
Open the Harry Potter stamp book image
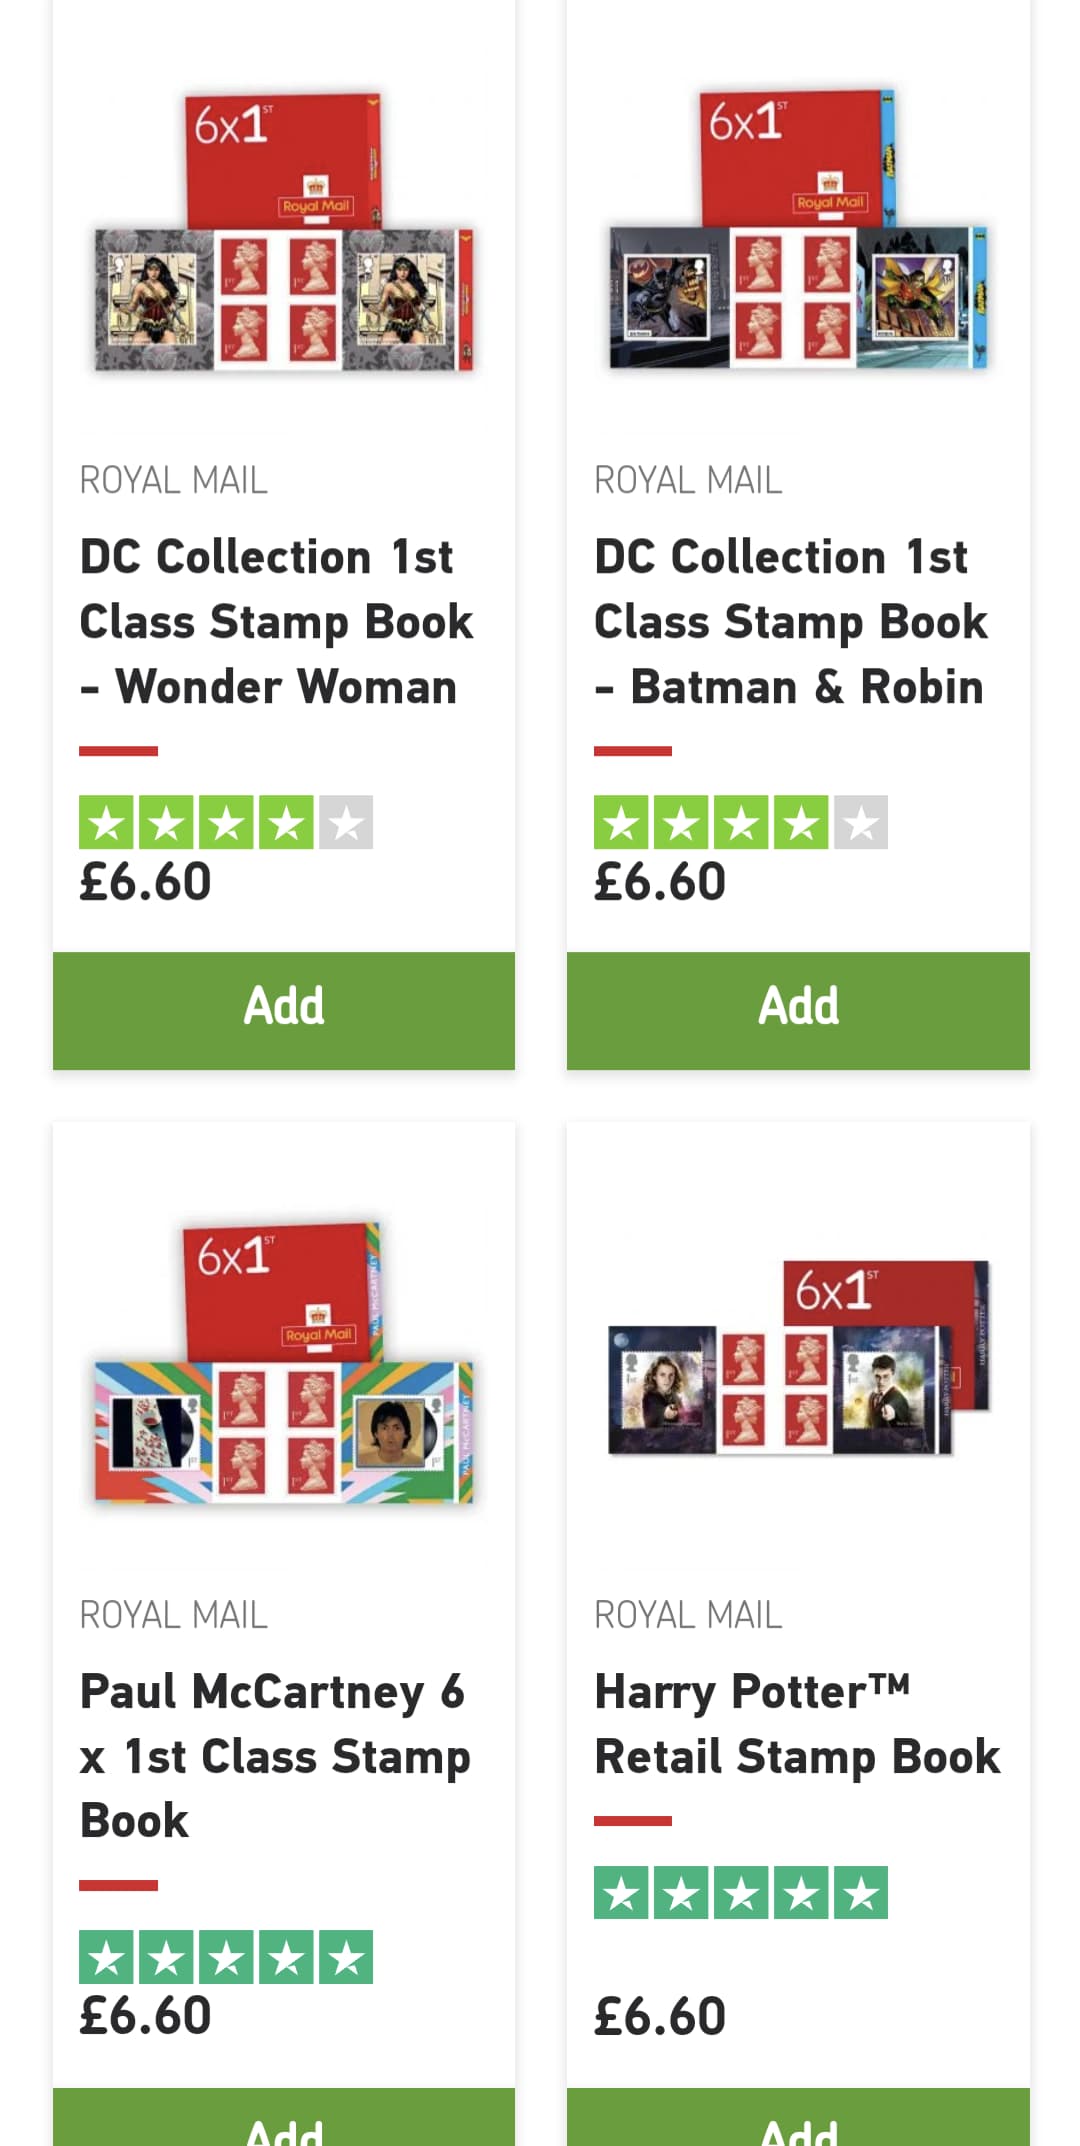click(x=798, y=1357)
